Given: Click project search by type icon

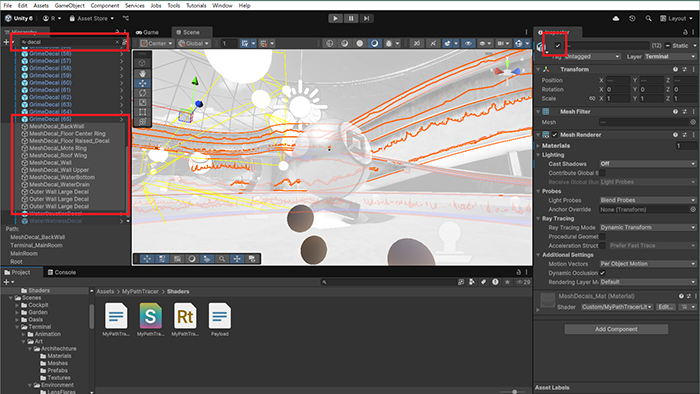Looking at the screenshot, I should 472,282.
